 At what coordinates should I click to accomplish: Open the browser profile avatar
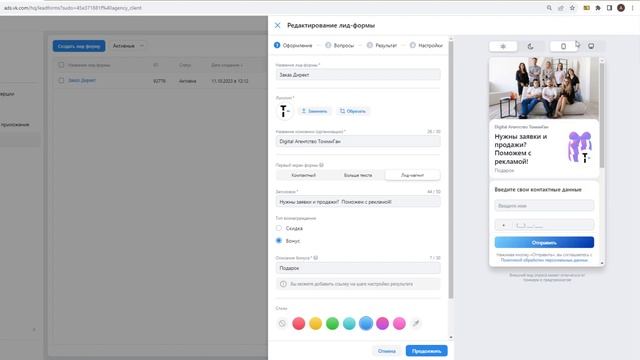pos(621,8)
